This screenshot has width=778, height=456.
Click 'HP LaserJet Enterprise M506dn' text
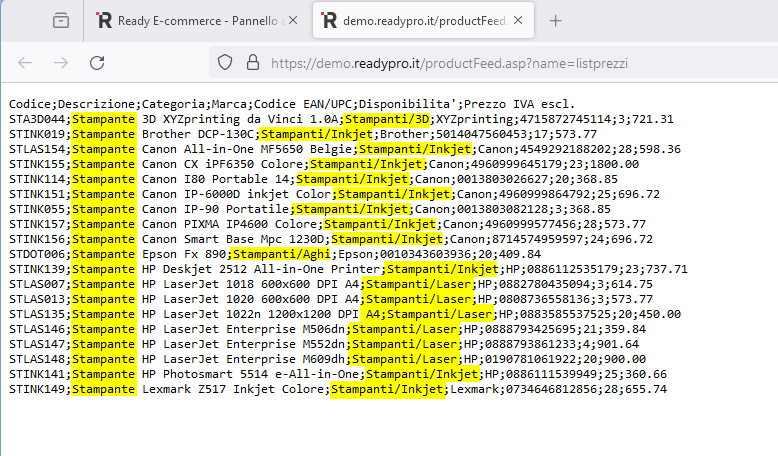tap(243, 329)
